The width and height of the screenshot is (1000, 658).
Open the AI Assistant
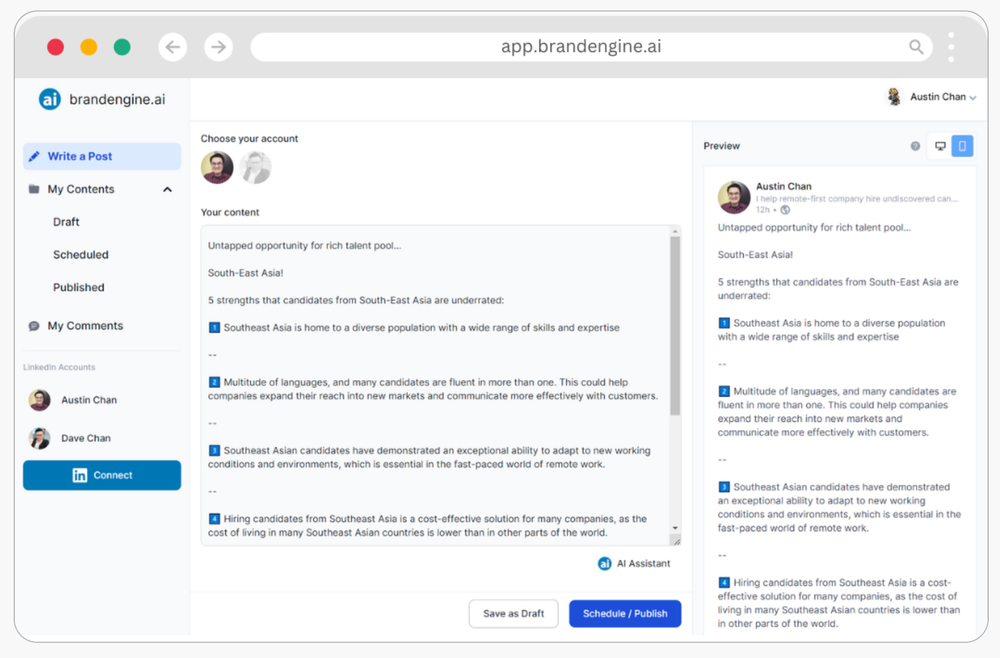(634, 563)
